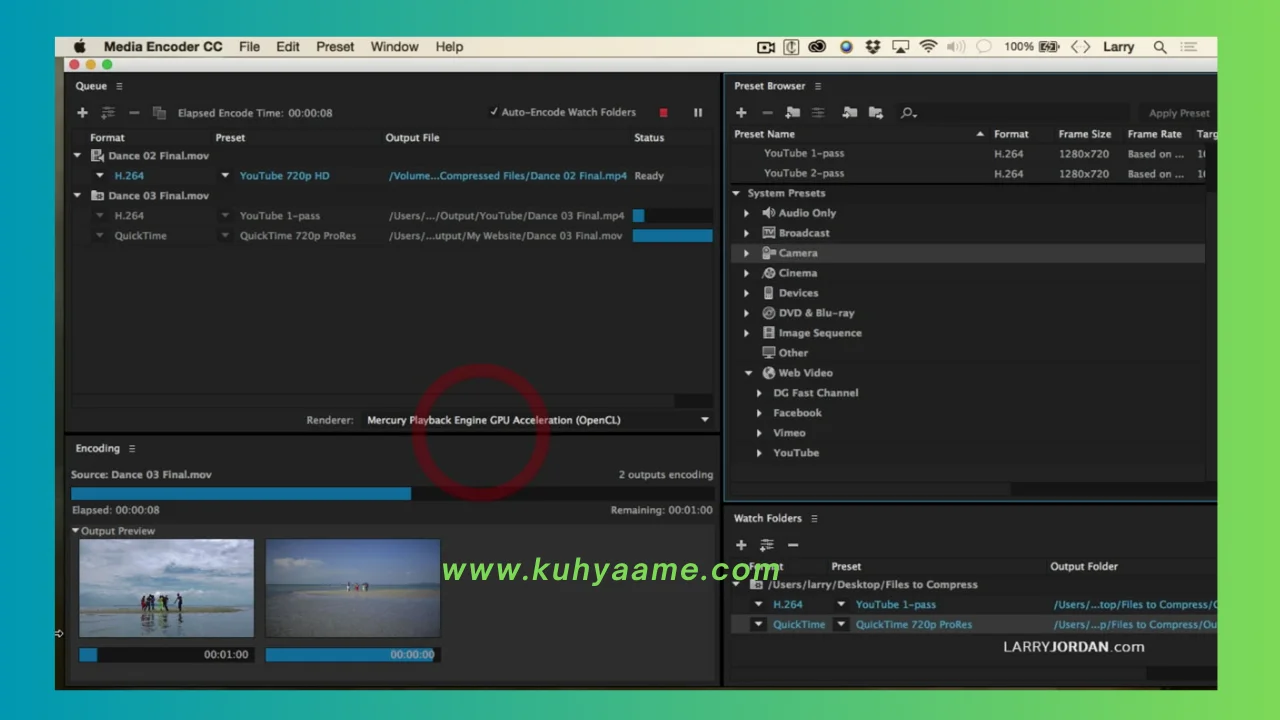Open the Window menu
The height and width of the screenshot is (720, 1280).
(394, 47)
